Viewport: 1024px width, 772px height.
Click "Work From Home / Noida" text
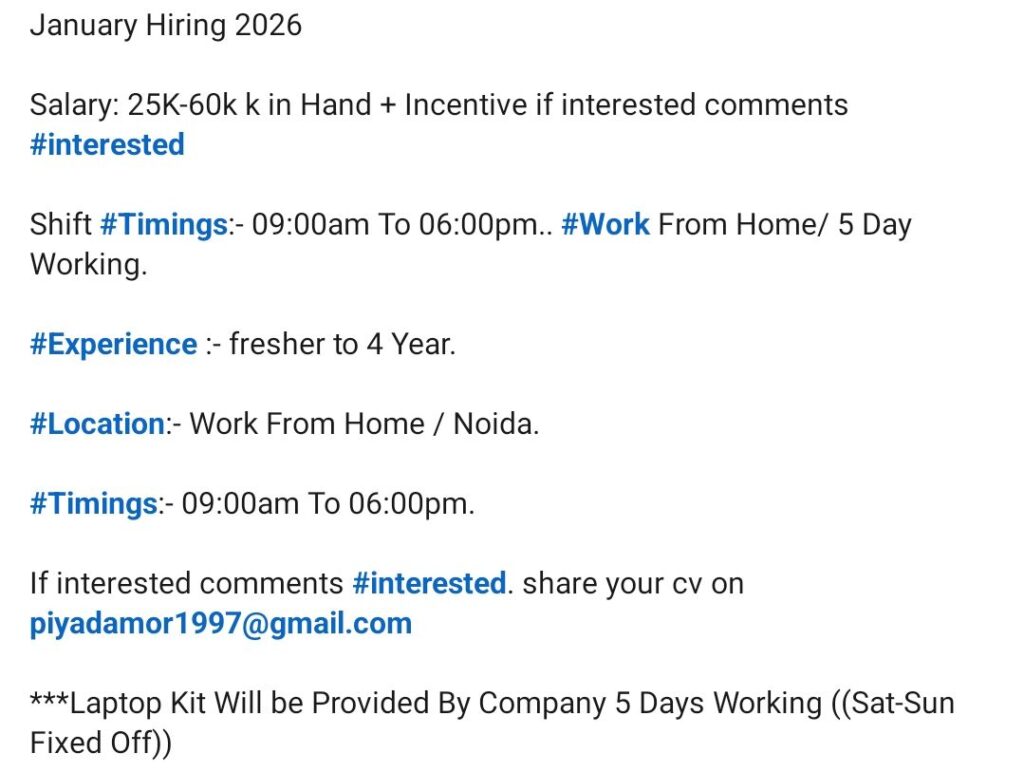point(364,423)
